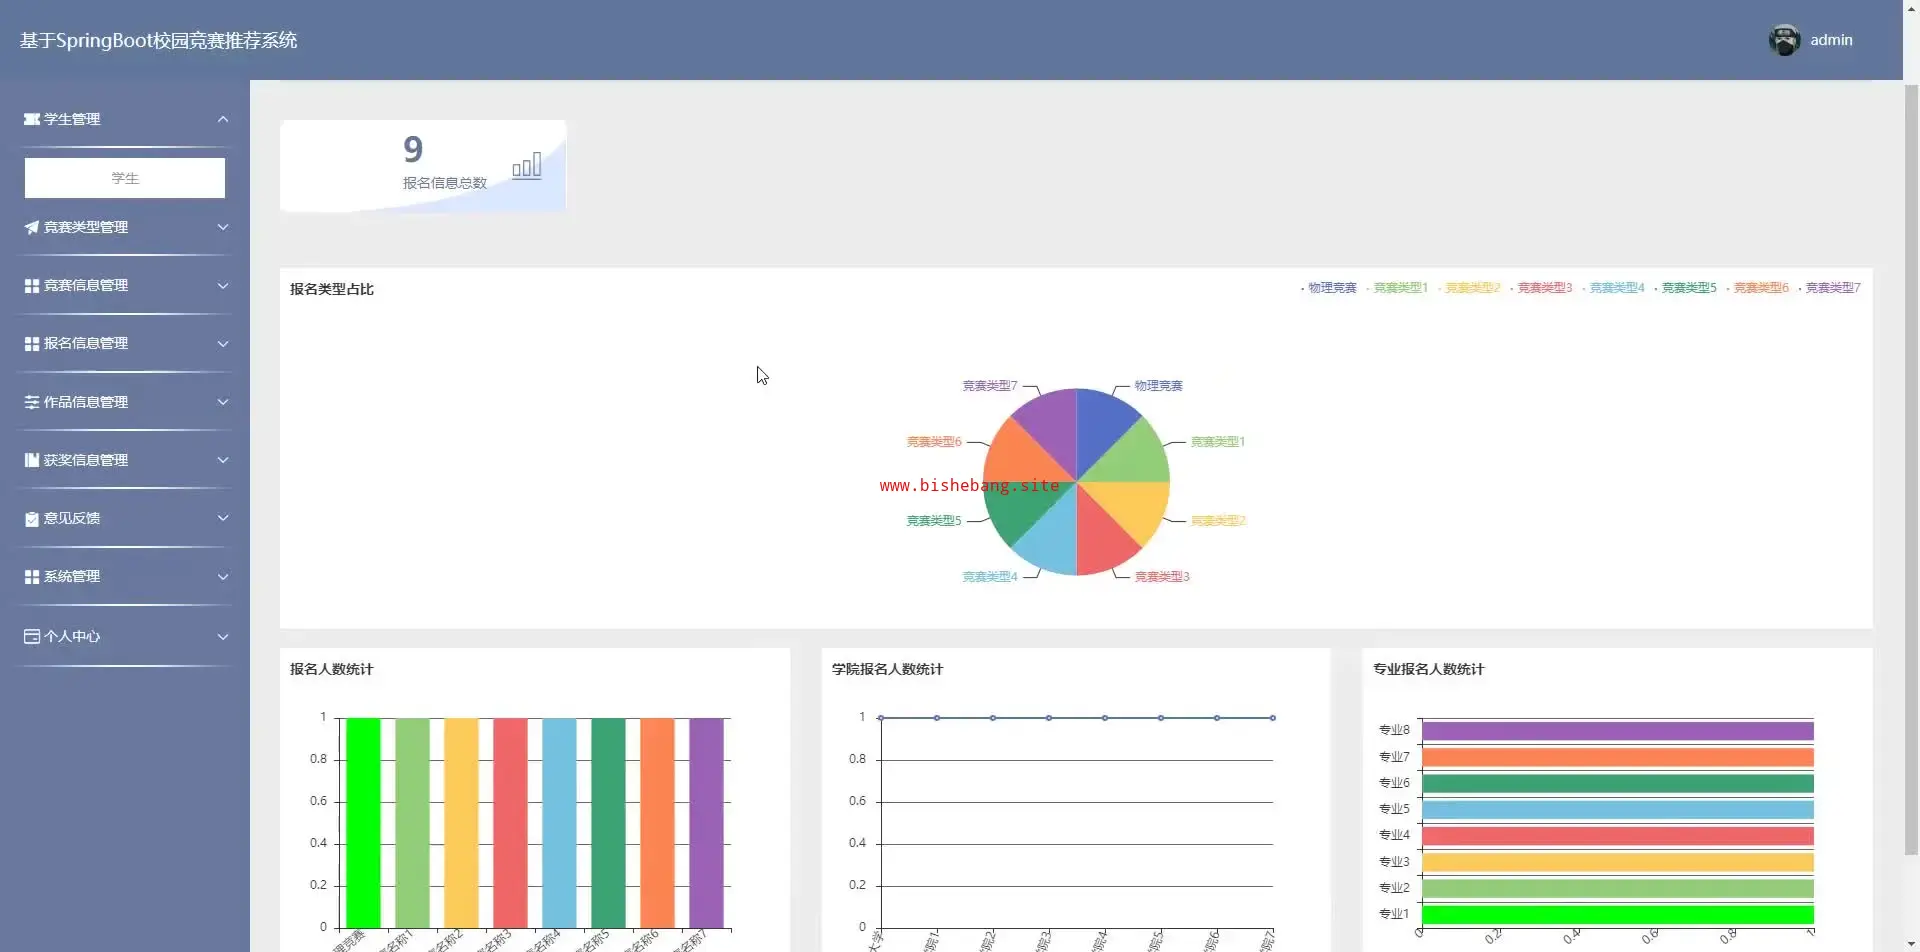Click the system title in header
The height and width of the screenshot is (952, 1920).
tap(158, 40)
